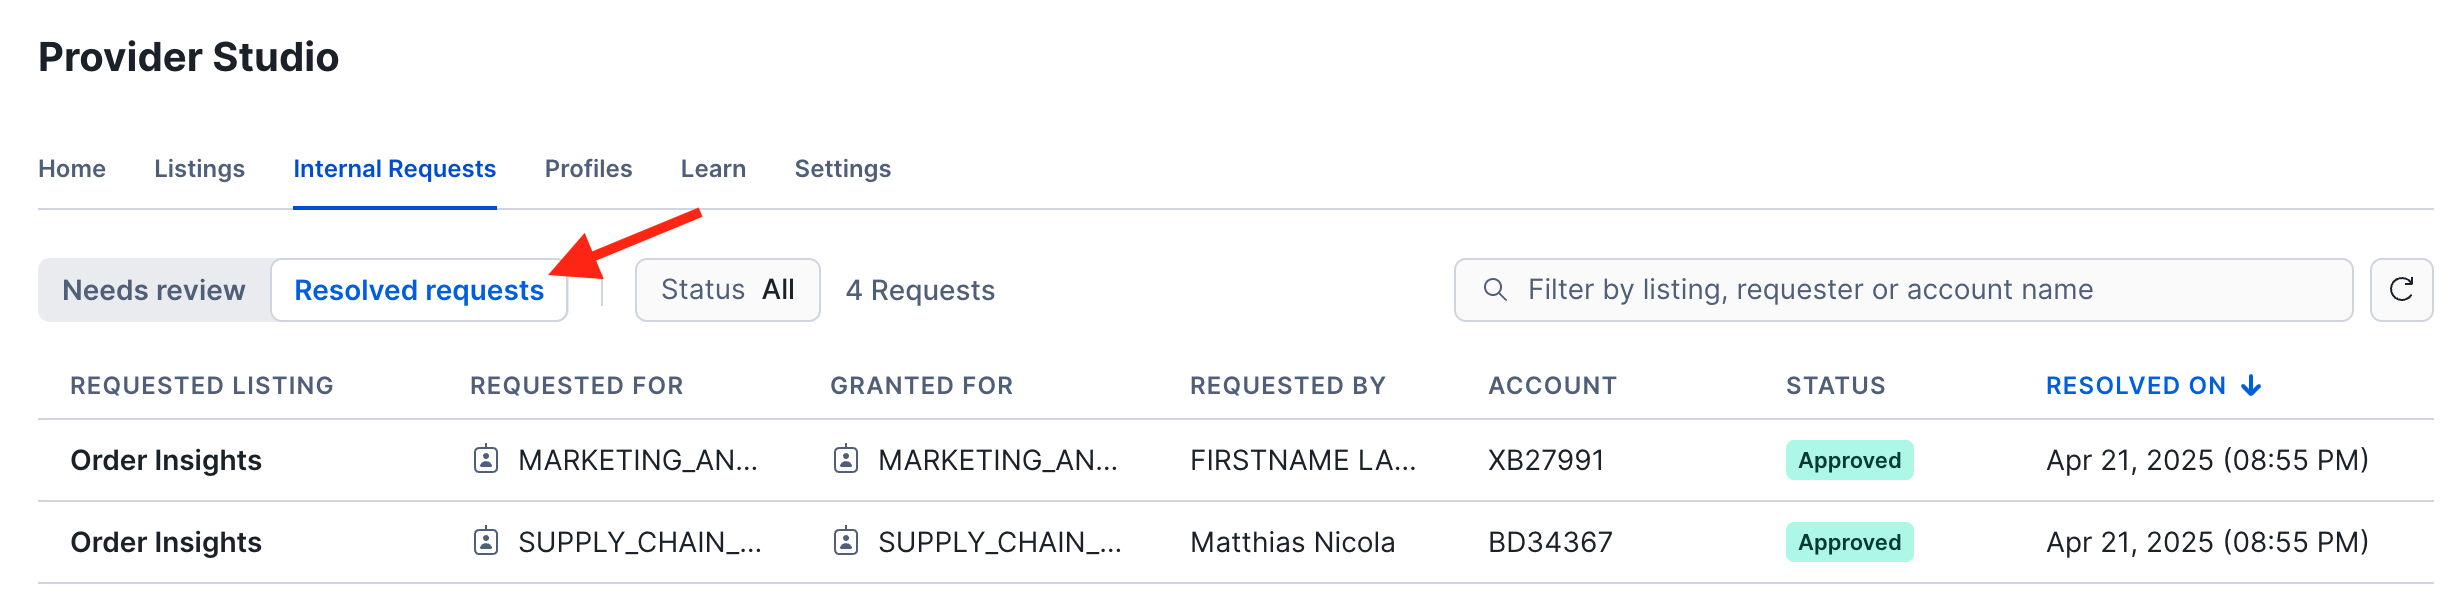Click Matthias Nicola requester name
Screen dimensions: 2452x594
[1292, 542]
